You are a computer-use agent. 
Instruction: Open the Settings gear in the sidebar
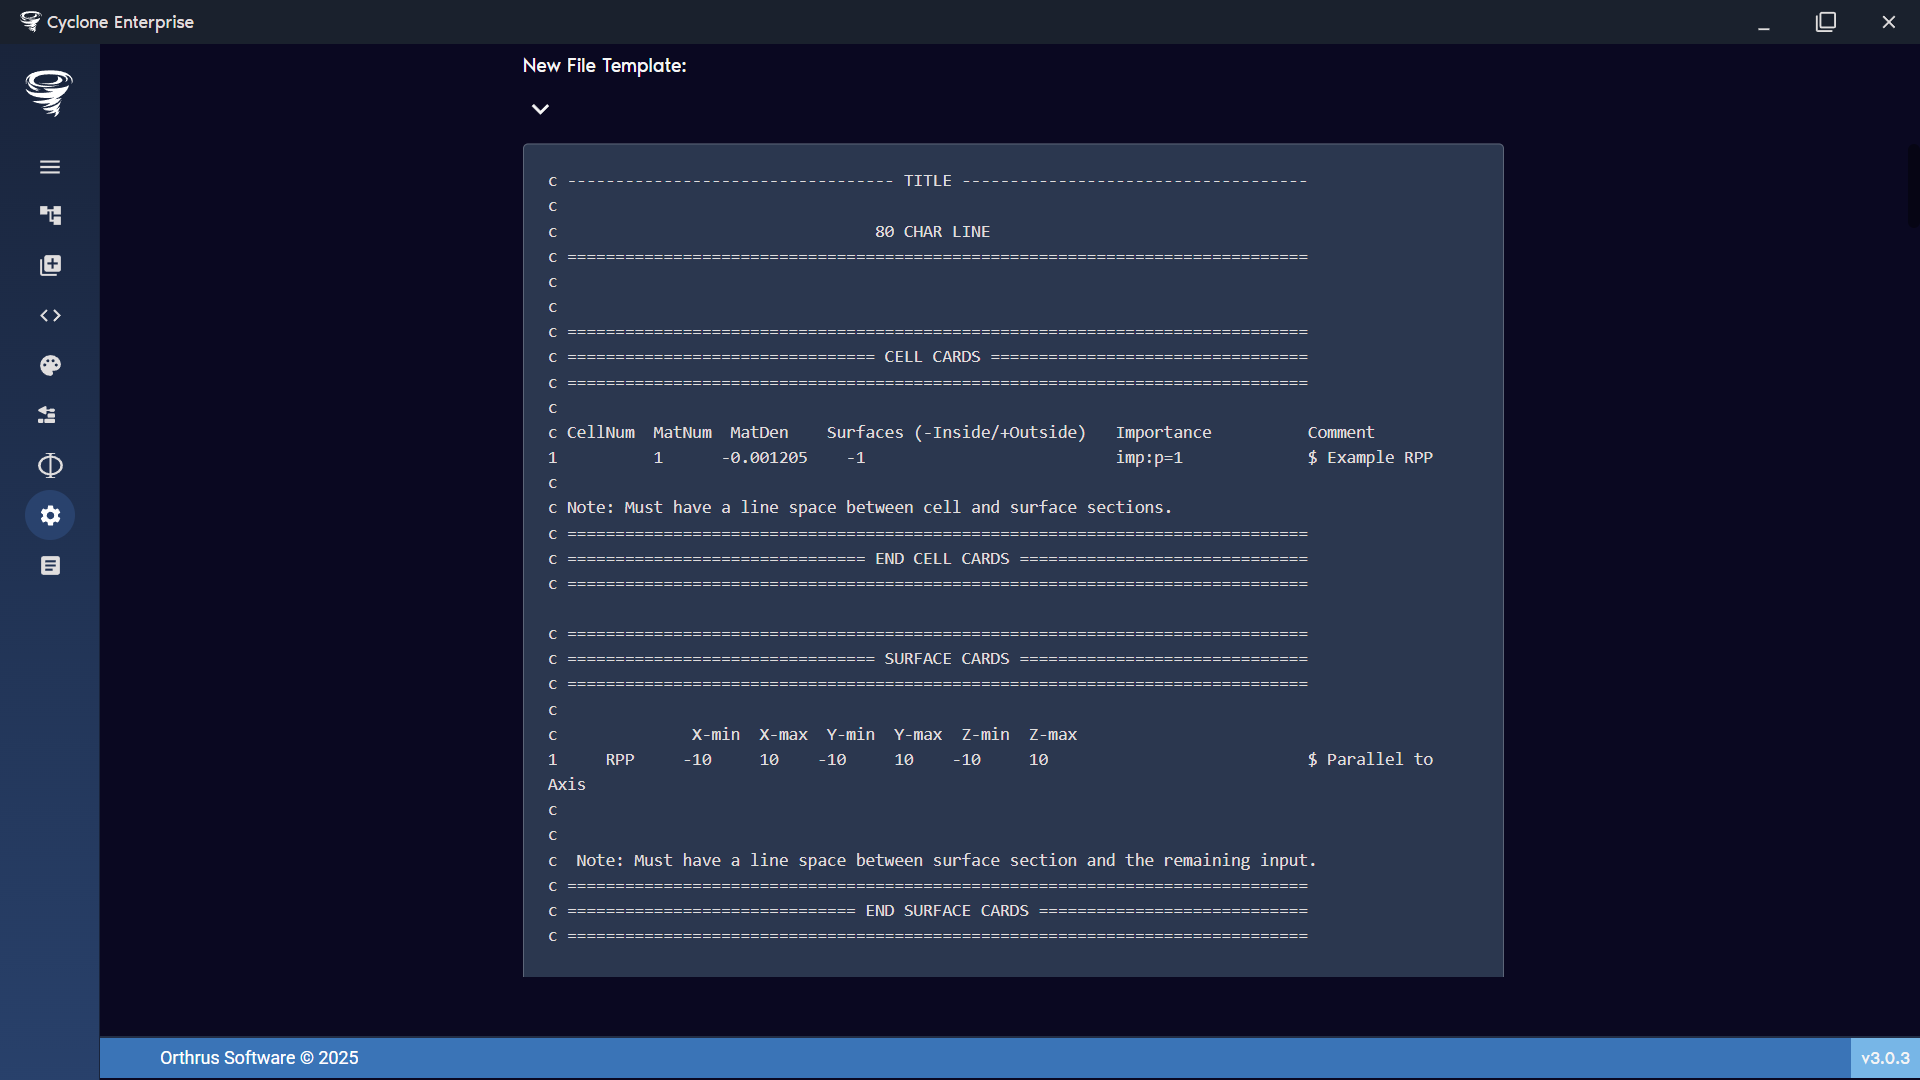click(49, 515)
